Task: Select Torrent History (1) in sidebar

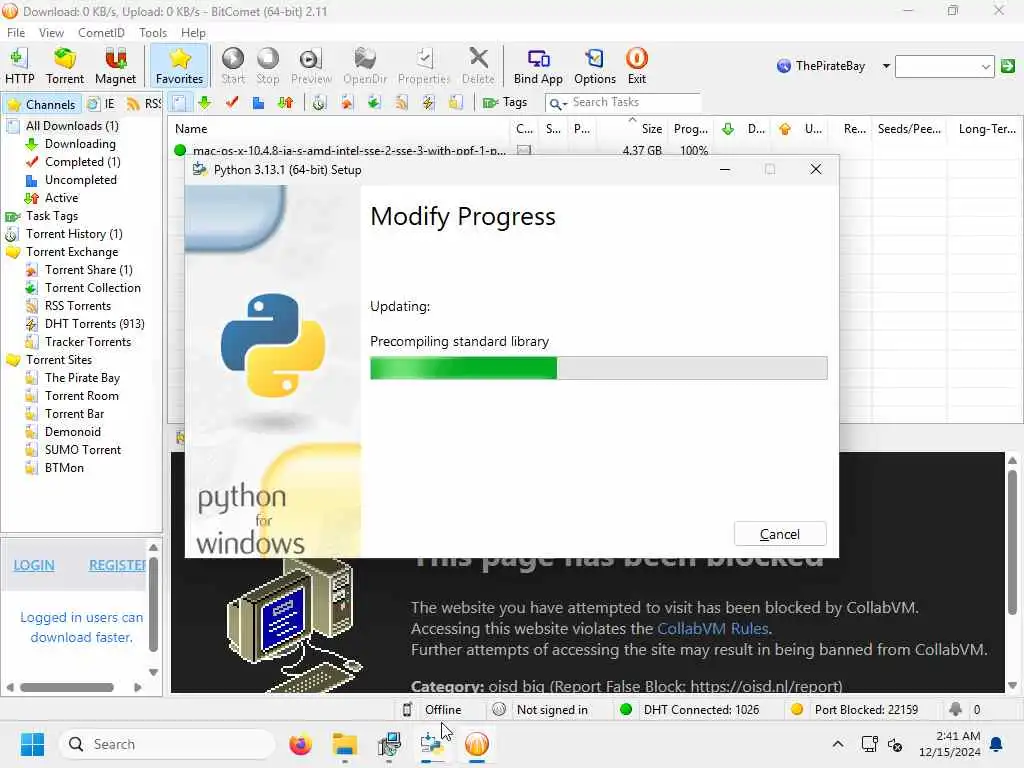Action: pyautogui.click(x=74, y=234)
